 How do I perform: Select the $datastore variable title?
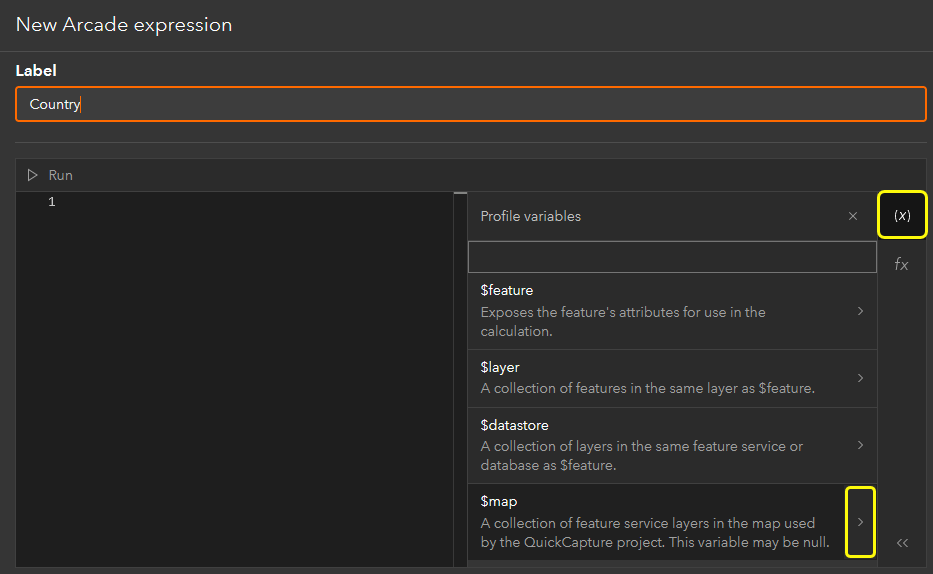point(514,425)
